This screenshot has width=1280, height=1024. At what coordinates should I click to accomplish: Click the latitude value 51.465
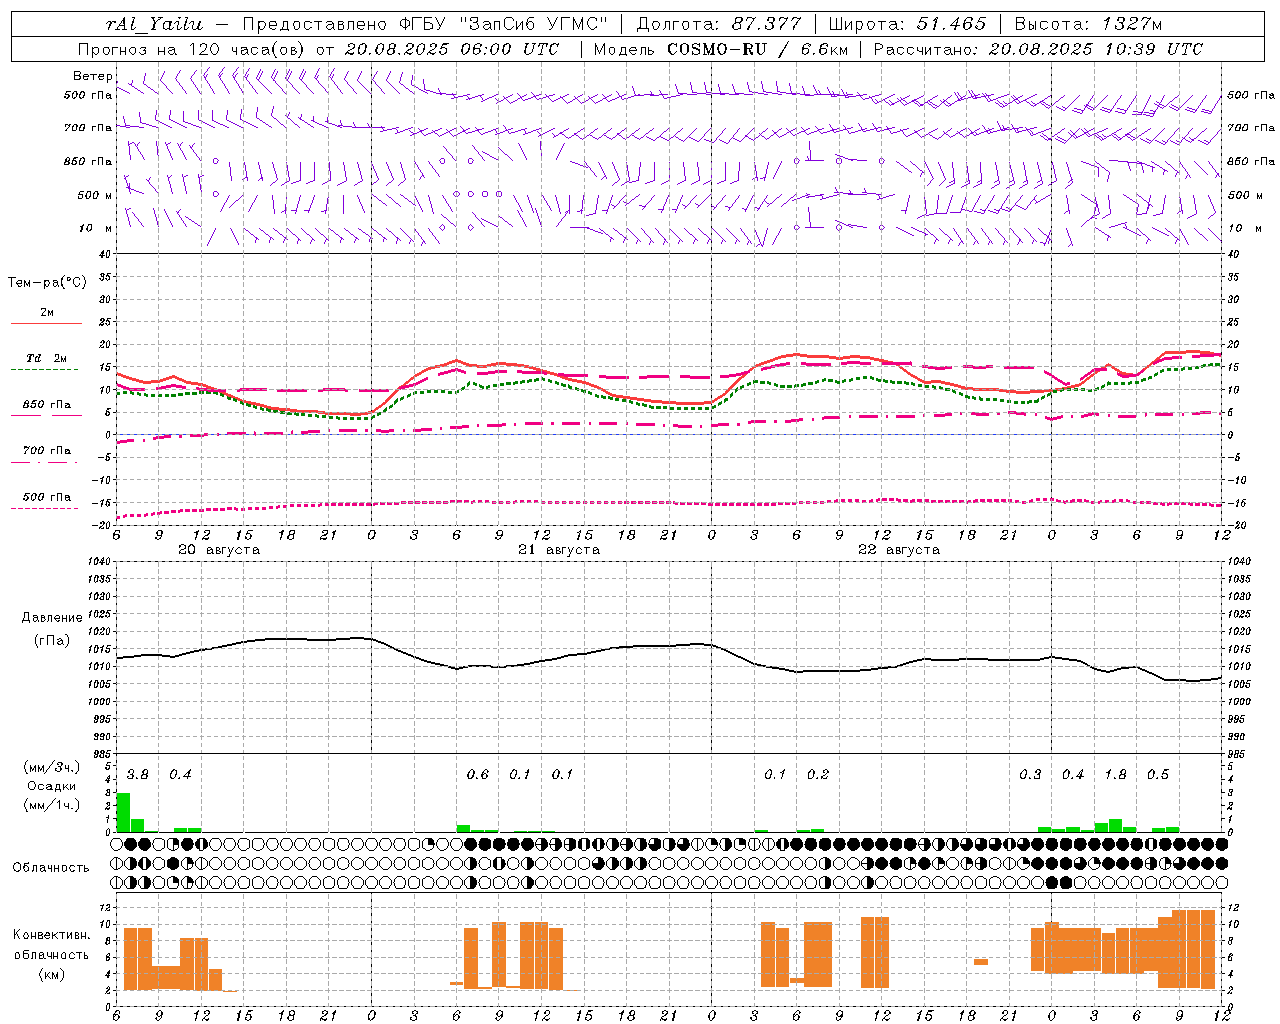tap(951, 23)
